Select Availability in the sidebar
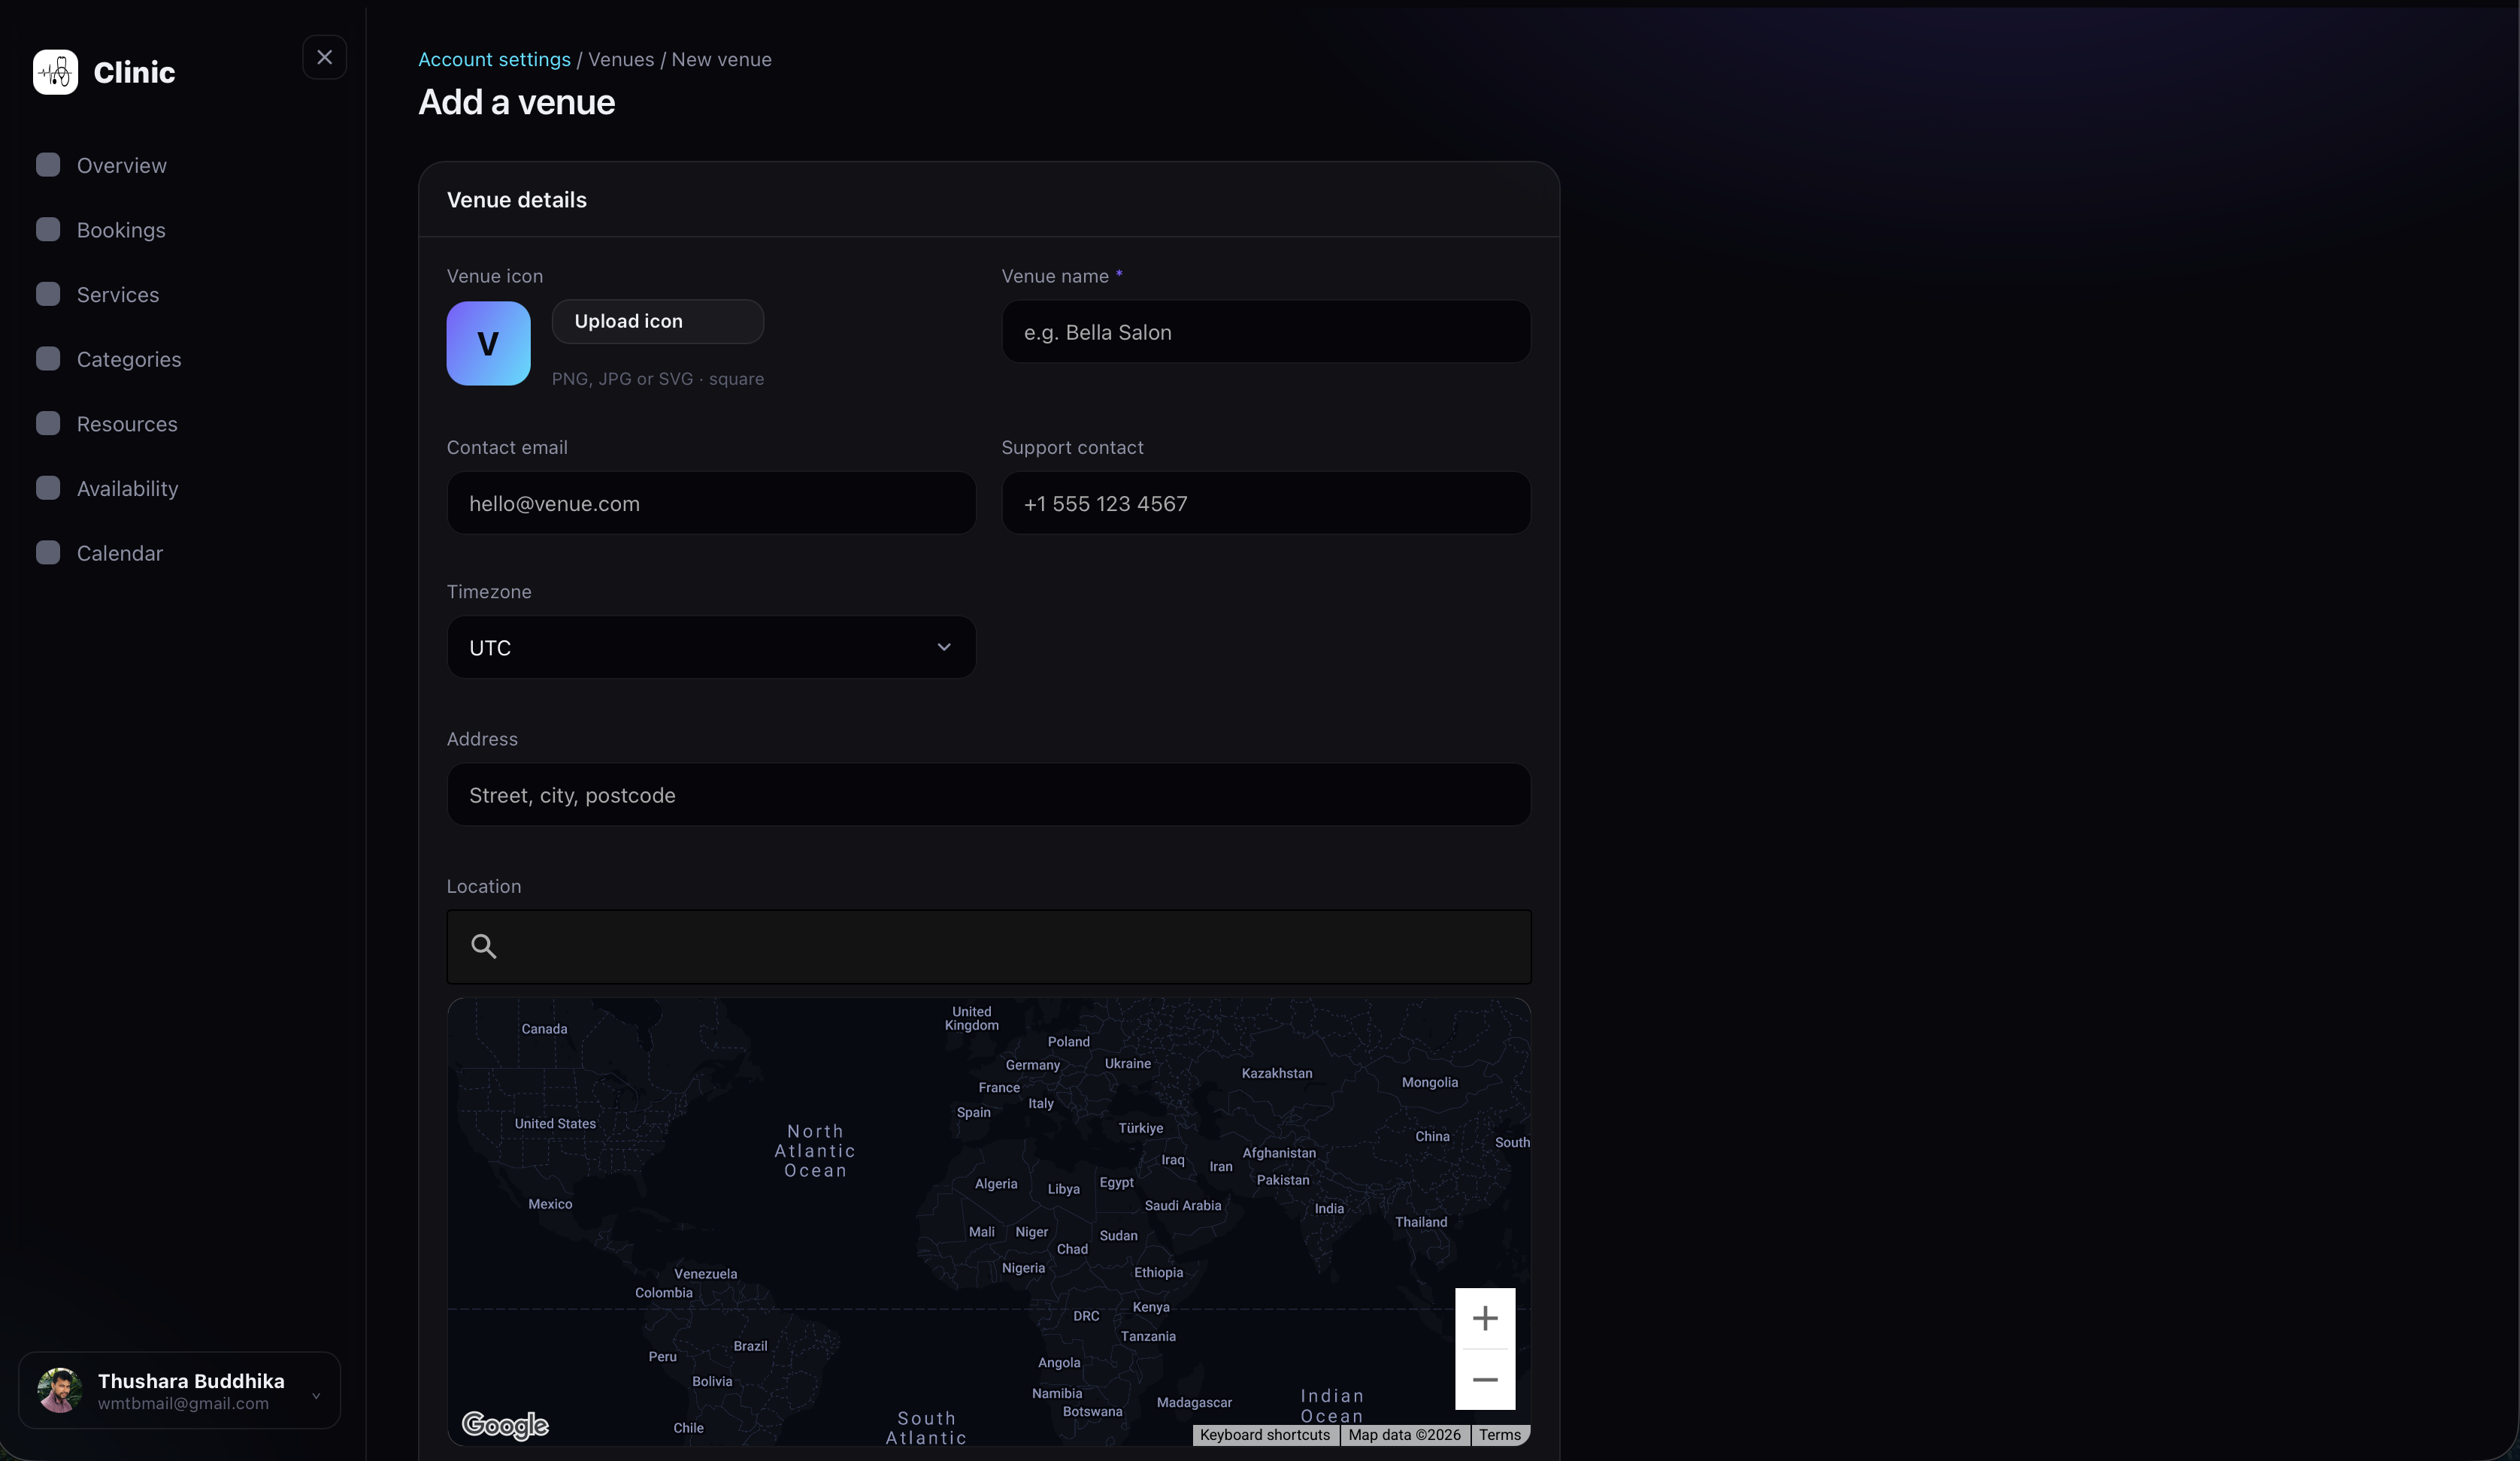Image resolution: width=2520 pixels, height=1461 pixels. pyautogui.click(x=128, y=488)
